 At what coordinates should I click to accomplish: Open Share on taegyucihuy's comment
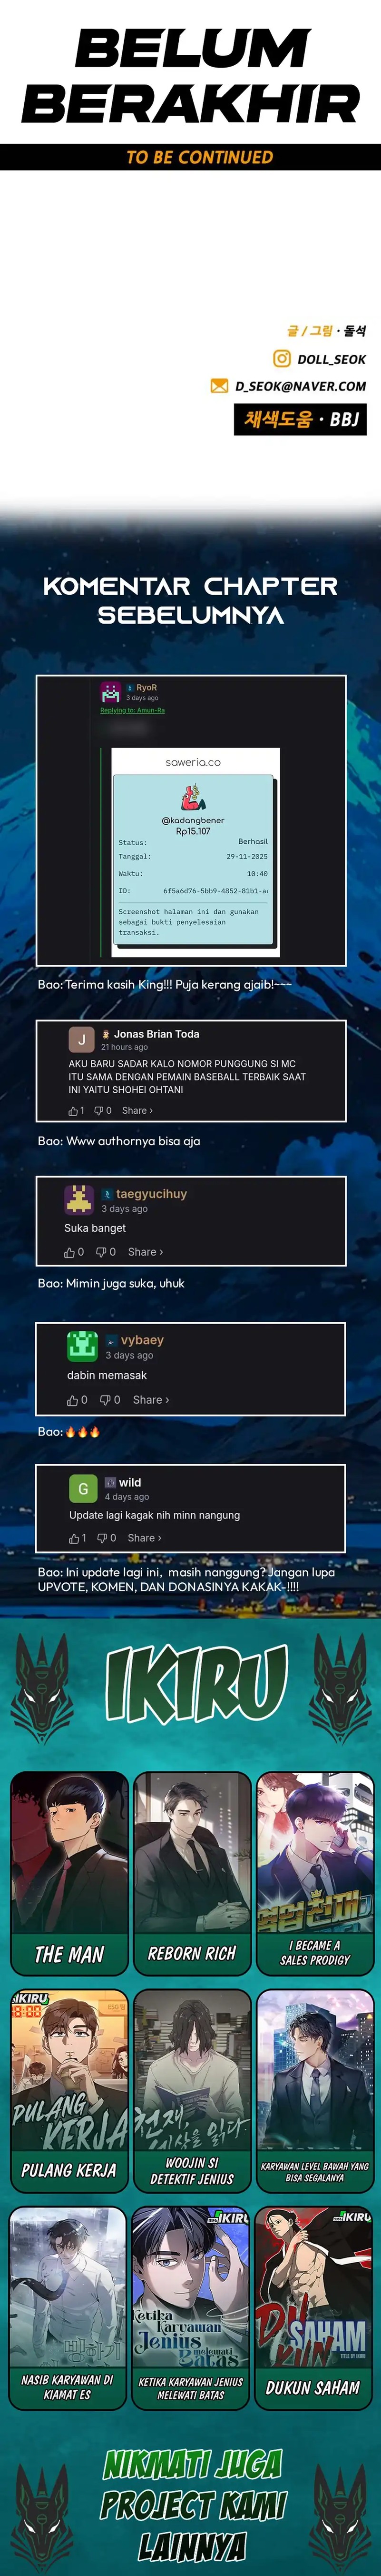click(x=145, y=1251)
